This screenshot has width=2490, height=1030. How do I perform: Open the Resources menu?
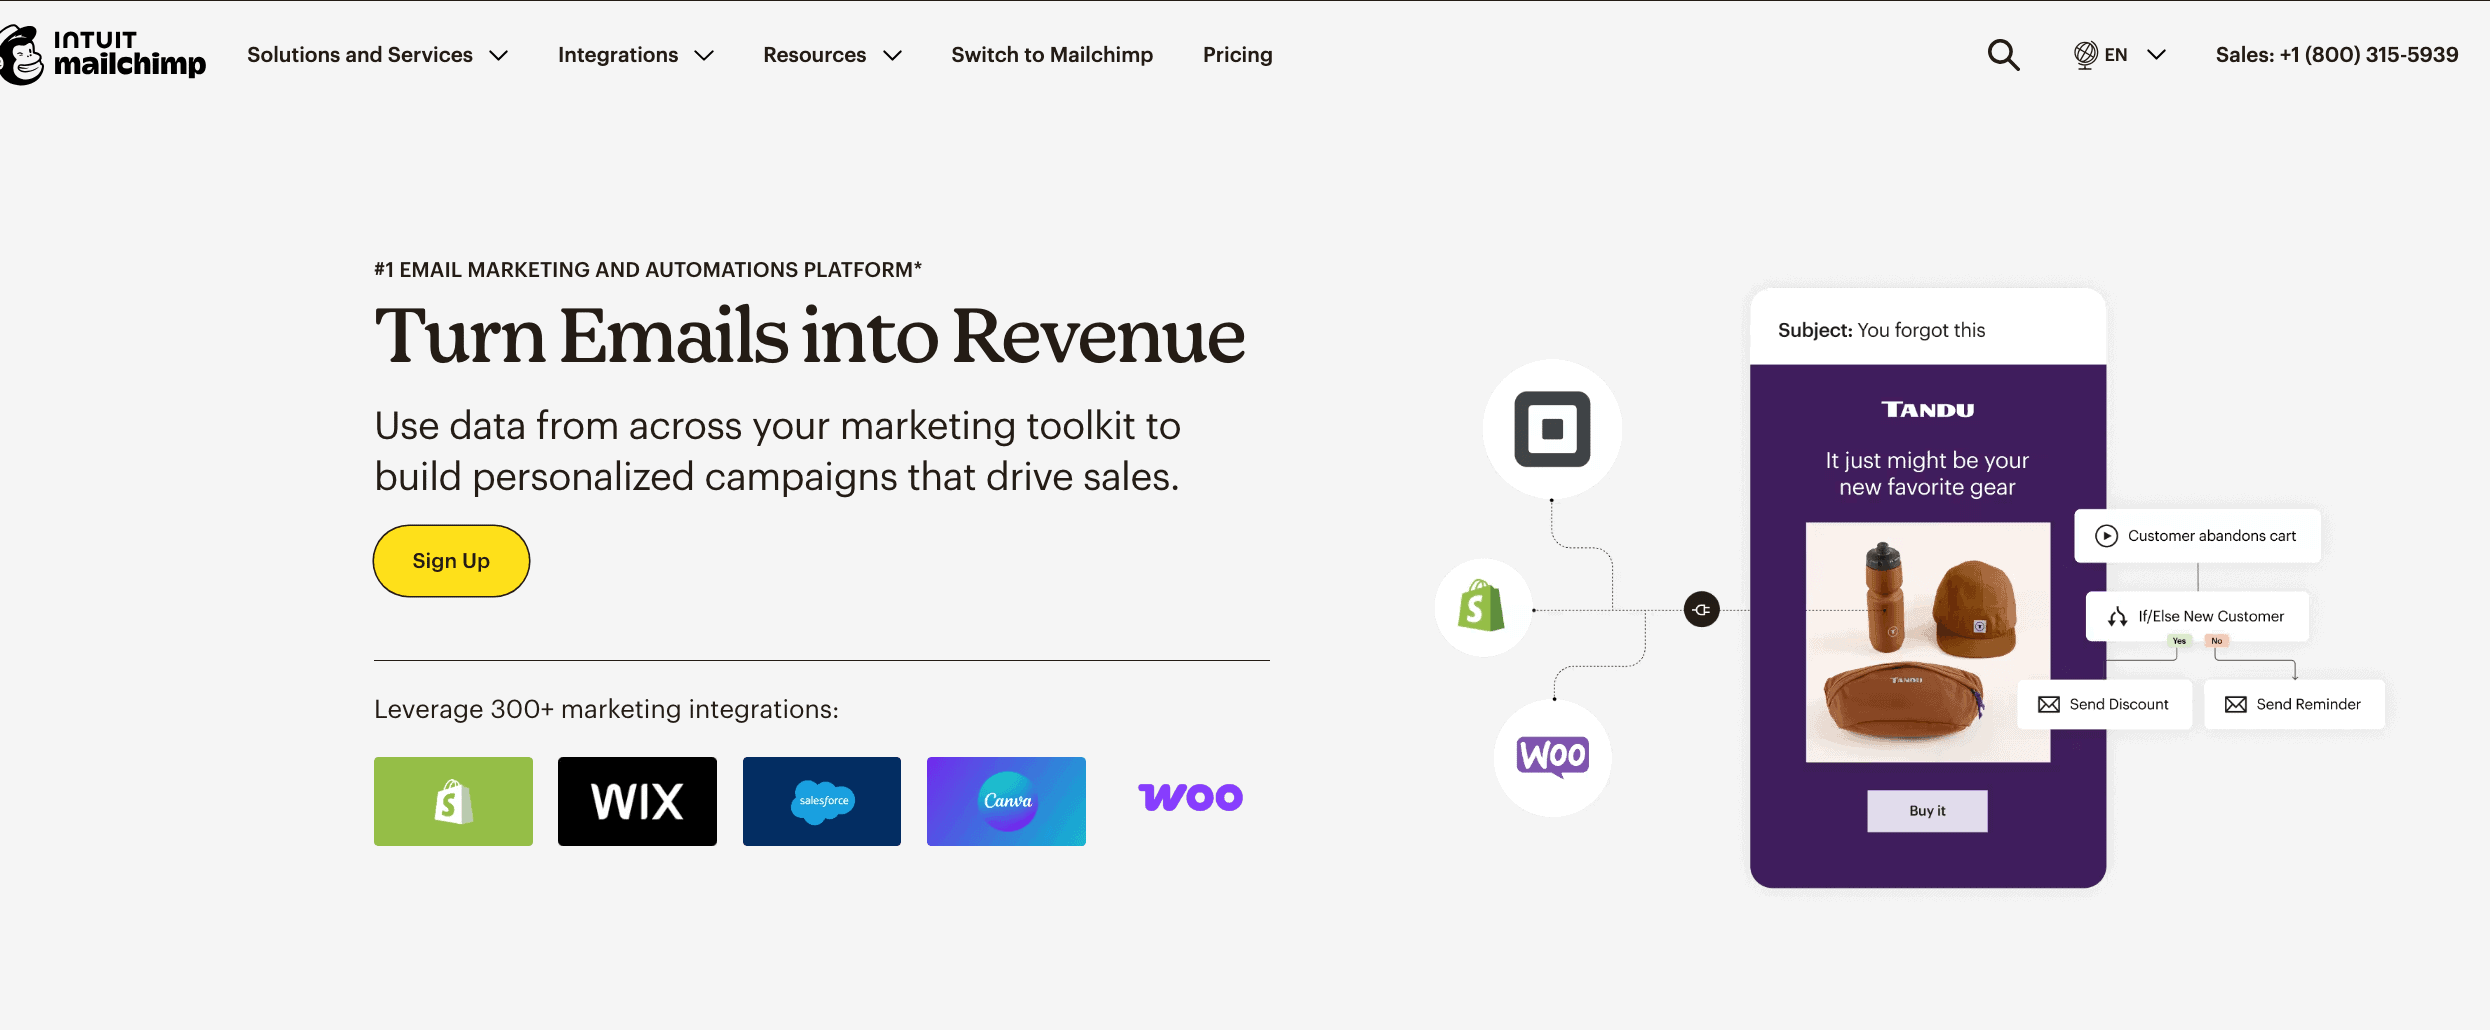[x=815, y=55]
